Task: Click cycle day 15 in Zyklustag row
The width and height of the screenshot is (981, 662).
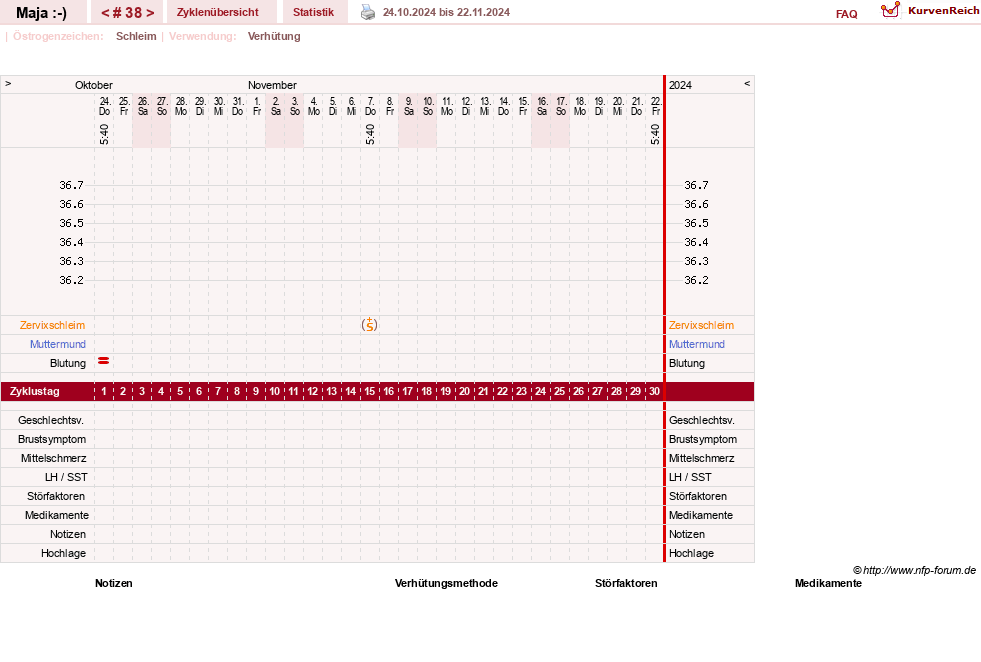Action: (x=370, y=391)
